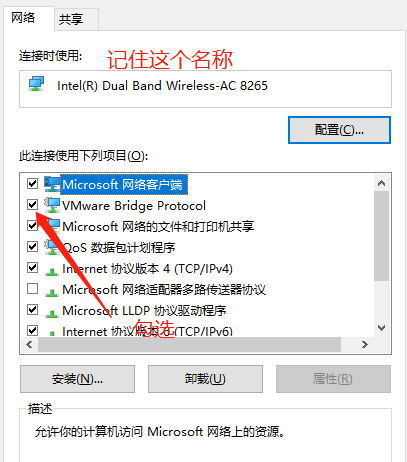Viewport: 407px width, 462px height.
Task: Uncheck the Internet 协议版本 4 (TCP/IPv4) checkbox
Action: 32,267
